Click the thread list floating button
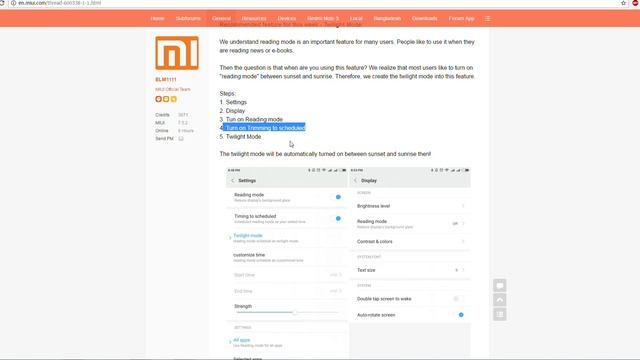The image size is (640, 360). coord(500,314)
